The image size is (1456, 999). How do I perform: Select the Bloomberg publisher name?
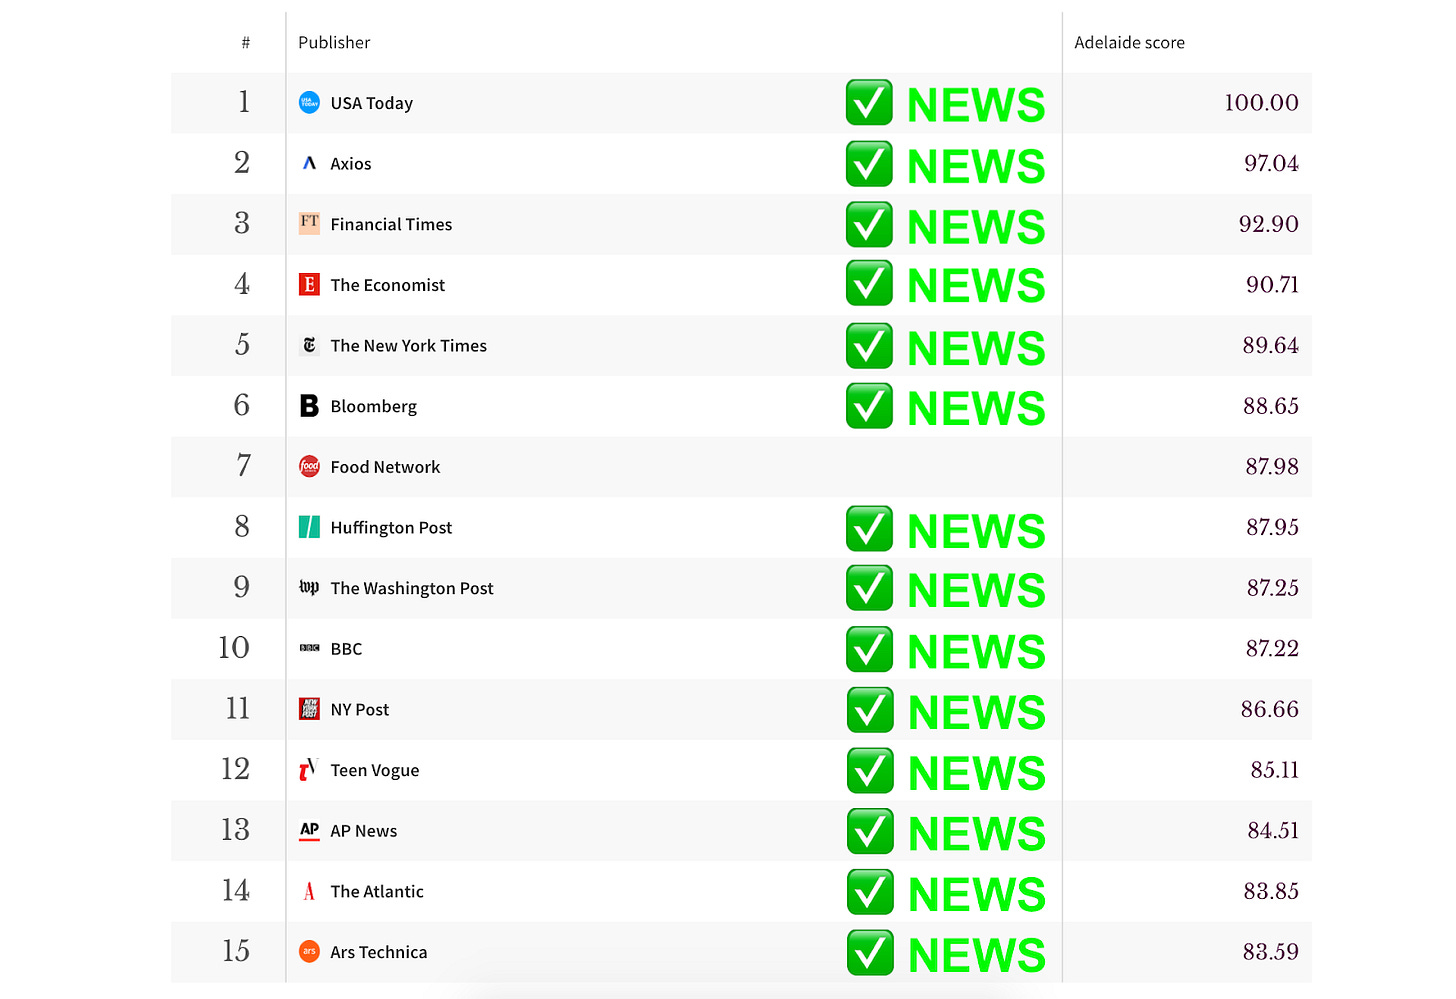(x=374, y=407)
